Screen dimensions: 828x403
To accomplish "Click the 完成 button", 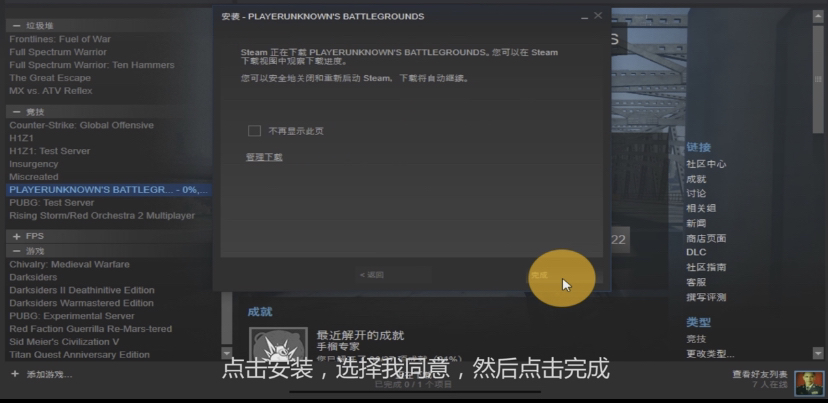I will tap(566, 275).
